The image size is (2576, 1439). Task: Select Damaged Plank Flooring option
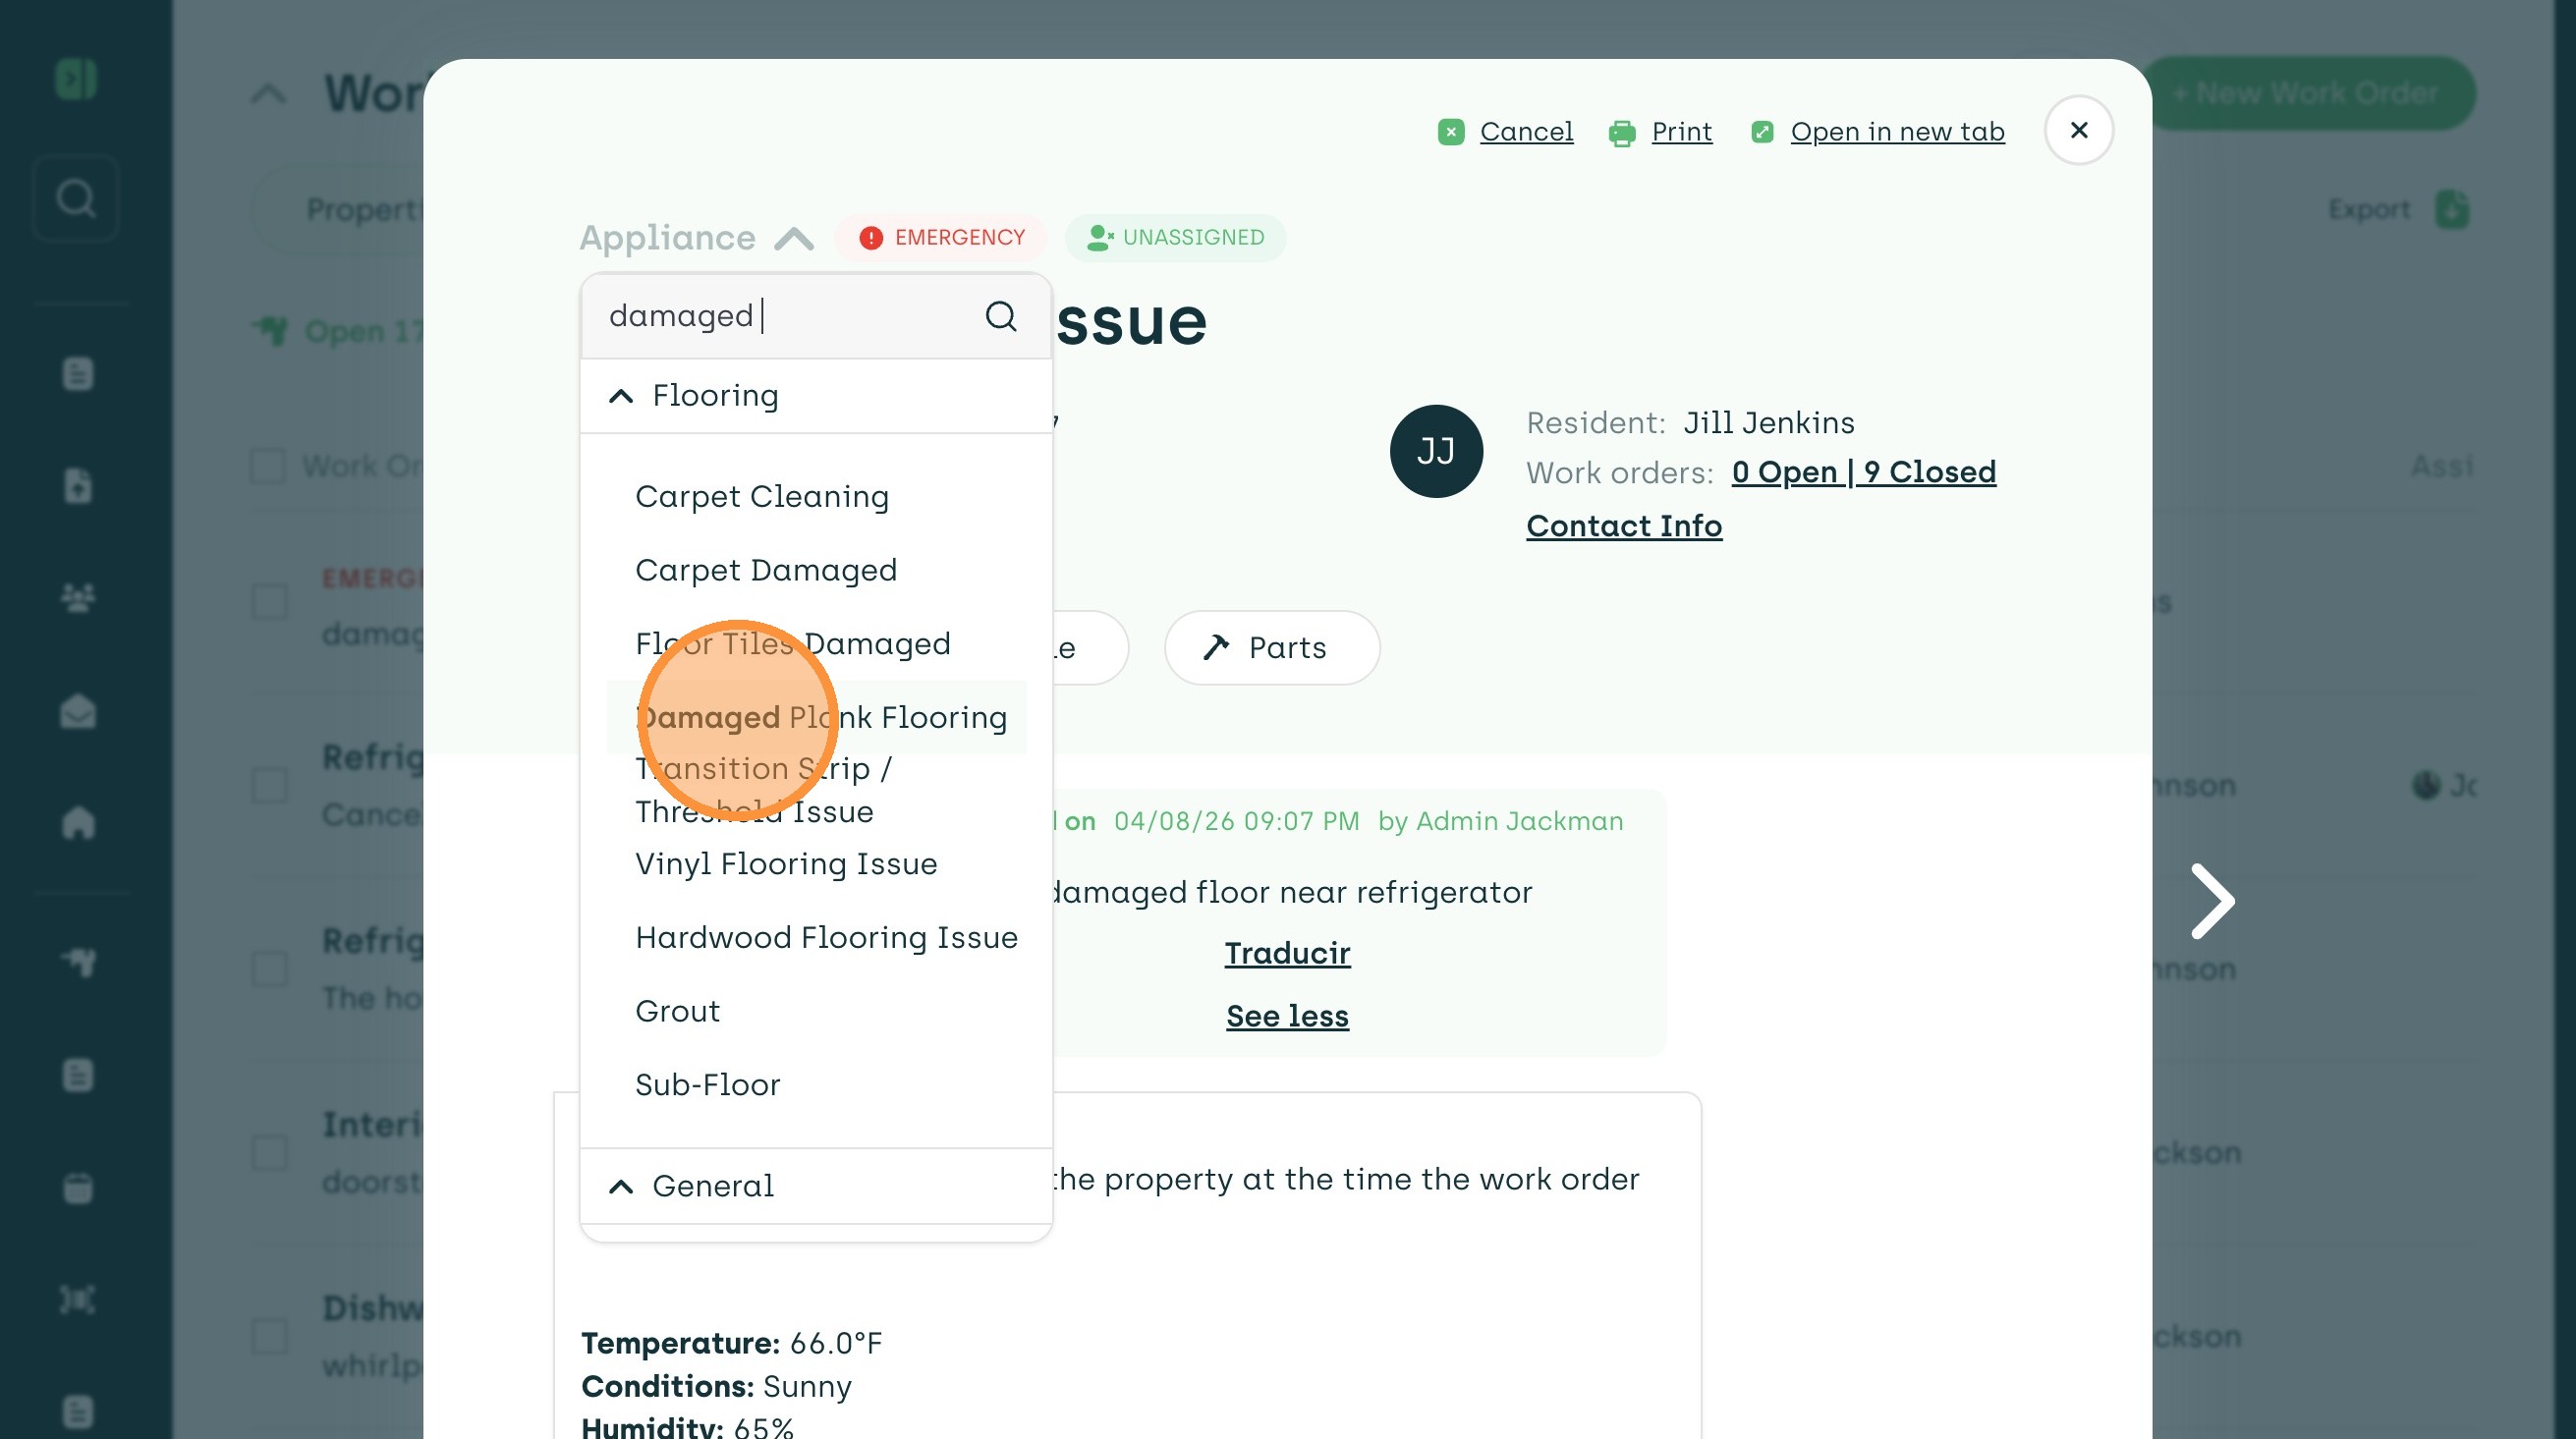click(820, 717)
